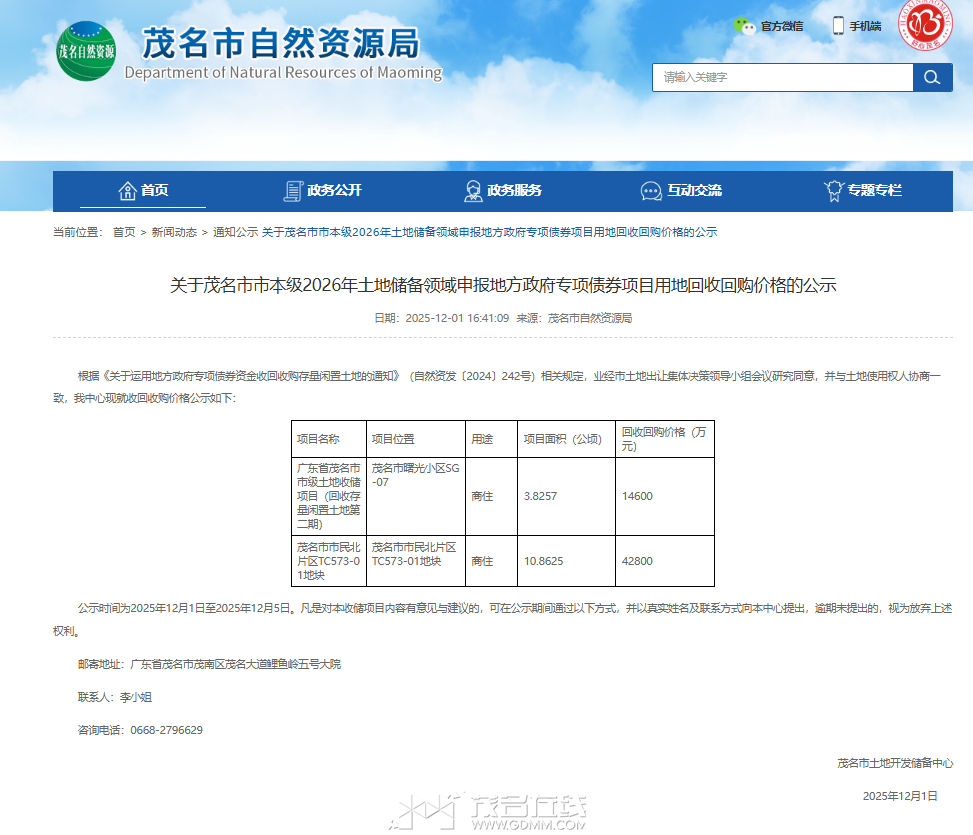Screen dimensions: 973x835
Task: Open the 专题专栏 navigation item
Action: [x=875, y=190]
